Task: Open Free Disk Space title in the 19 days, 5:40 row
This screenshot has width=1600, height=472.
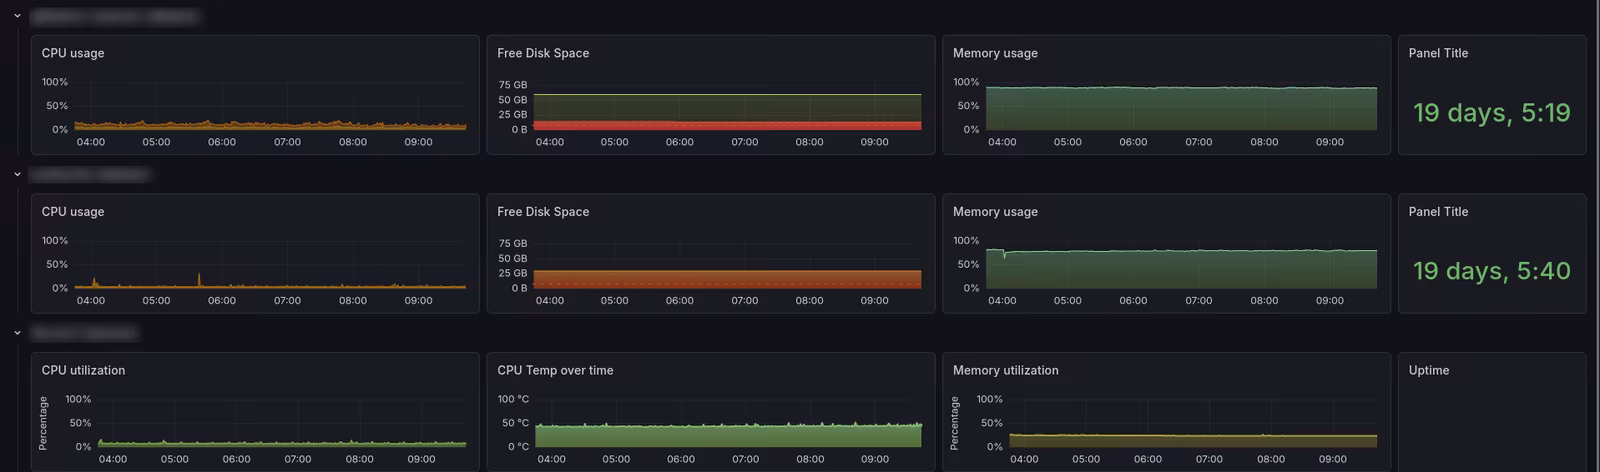Action: click(x=543, y=211)
